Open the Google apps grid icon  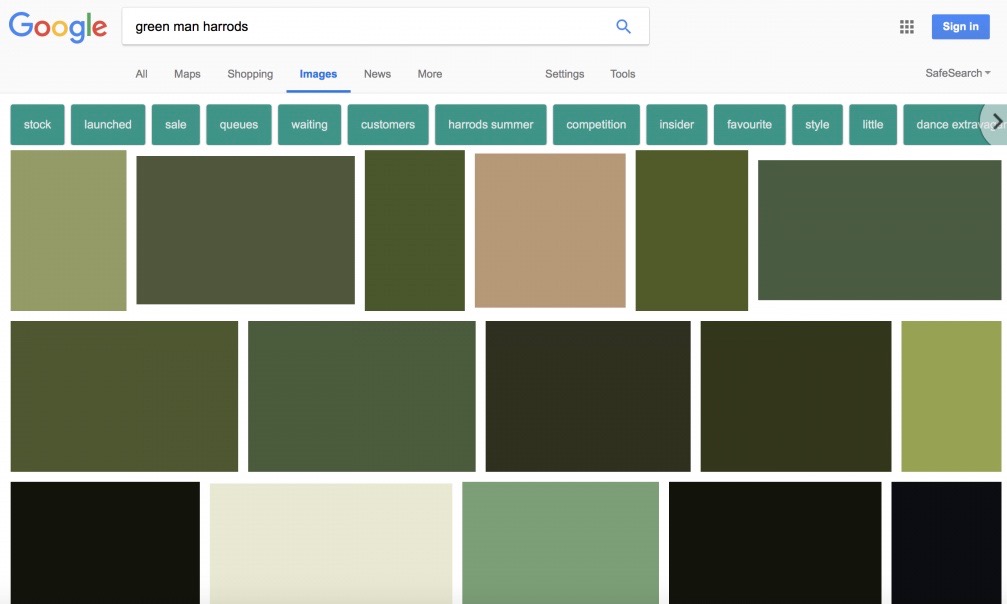click(906, 27)
